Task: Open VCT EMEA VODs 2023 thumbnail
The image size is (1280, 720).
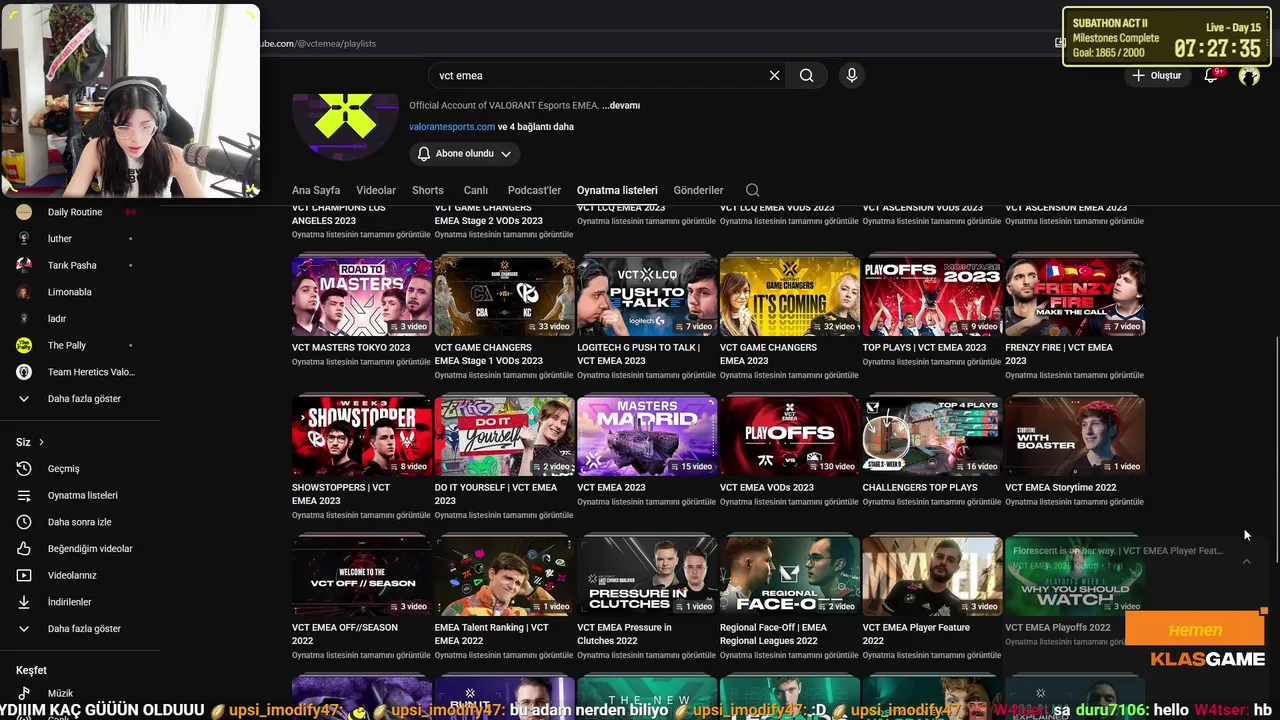Action: point(790,436)
